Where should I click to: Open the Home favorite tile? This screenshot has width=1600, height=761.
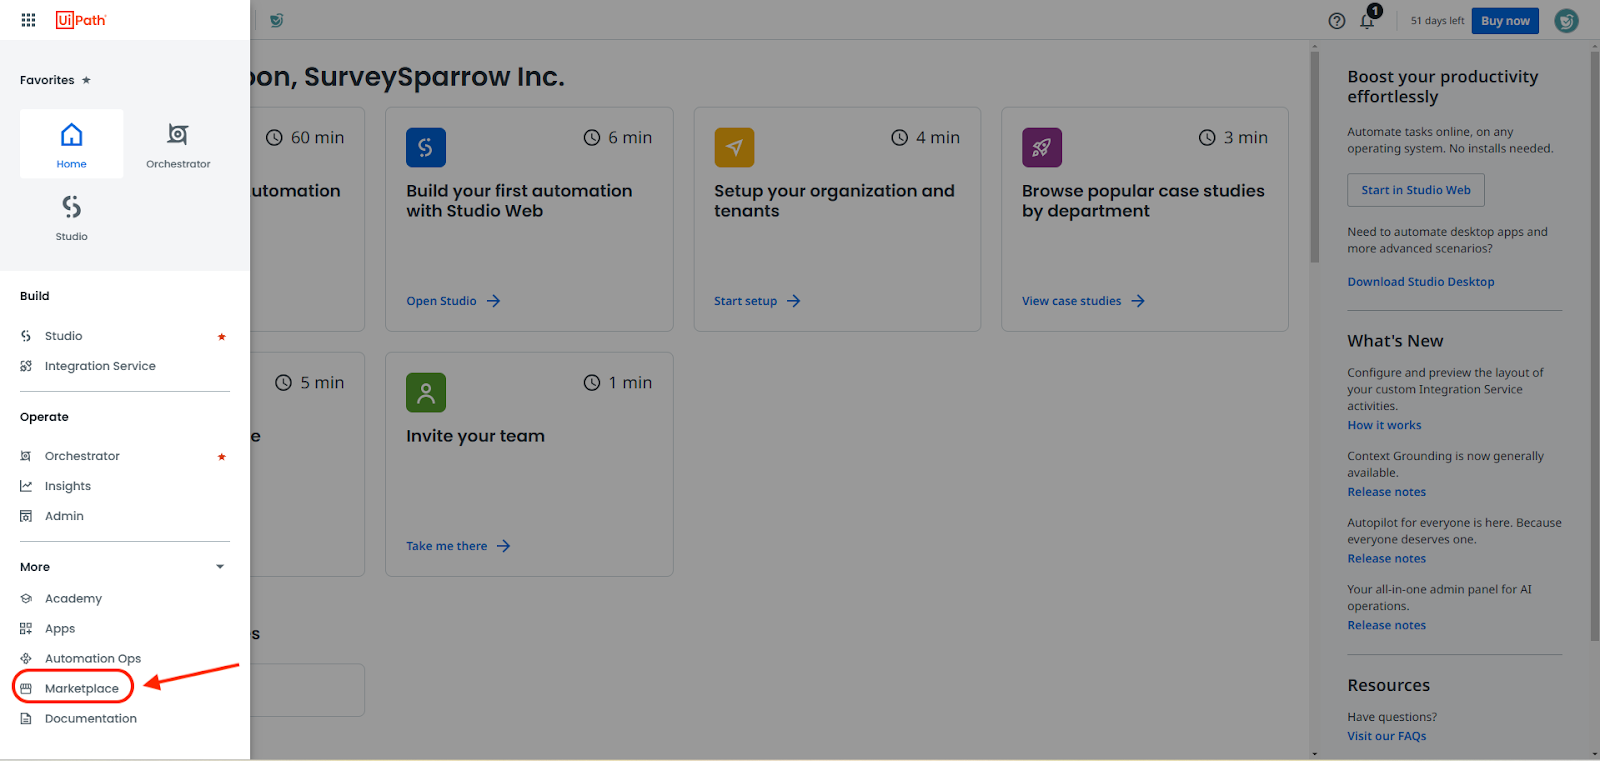[72, 144]
